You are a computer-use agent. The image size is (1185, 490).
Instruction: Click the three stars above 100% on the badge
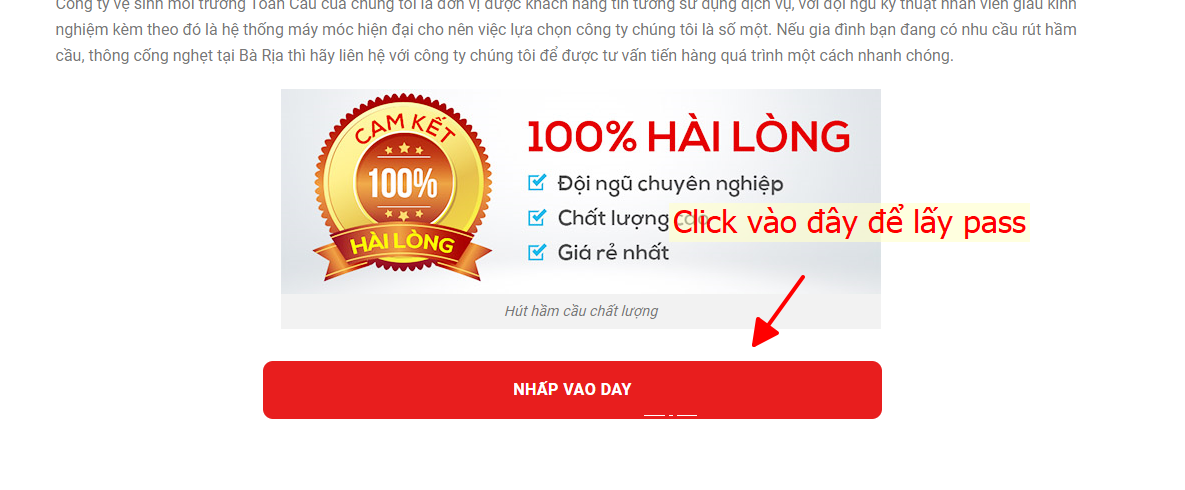pos(403,149)
